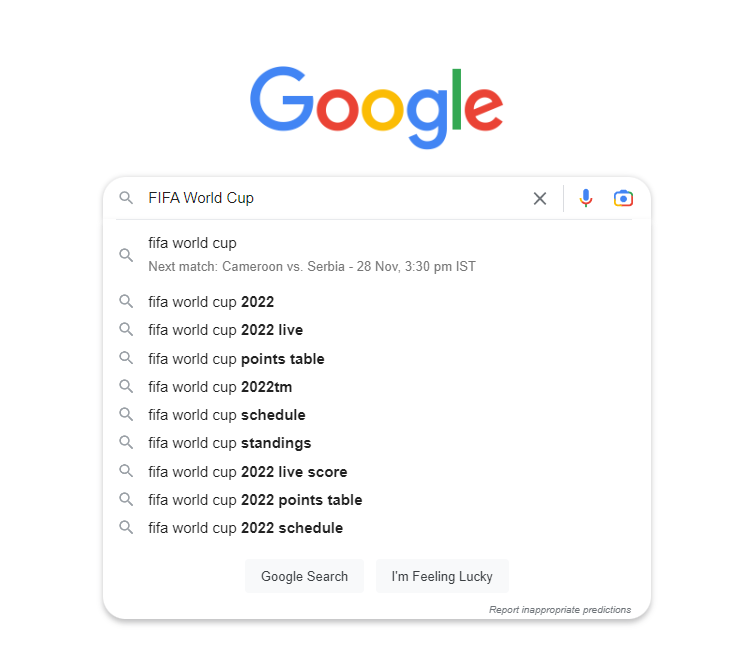Screen dimensions: 740x668
Task: Open 'Report inappropriate predictions' link
Action: (x=560, y=609)
